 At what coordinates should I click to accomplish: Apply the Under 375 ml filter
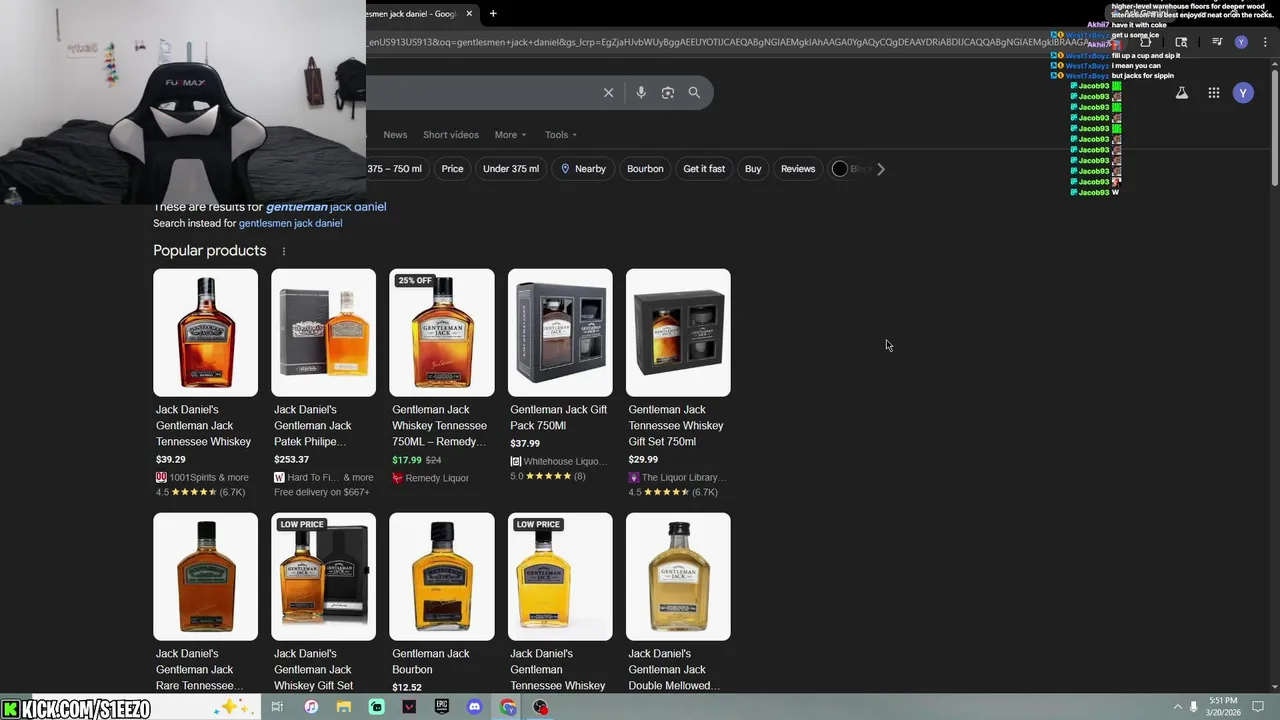[x=511, y=169]
